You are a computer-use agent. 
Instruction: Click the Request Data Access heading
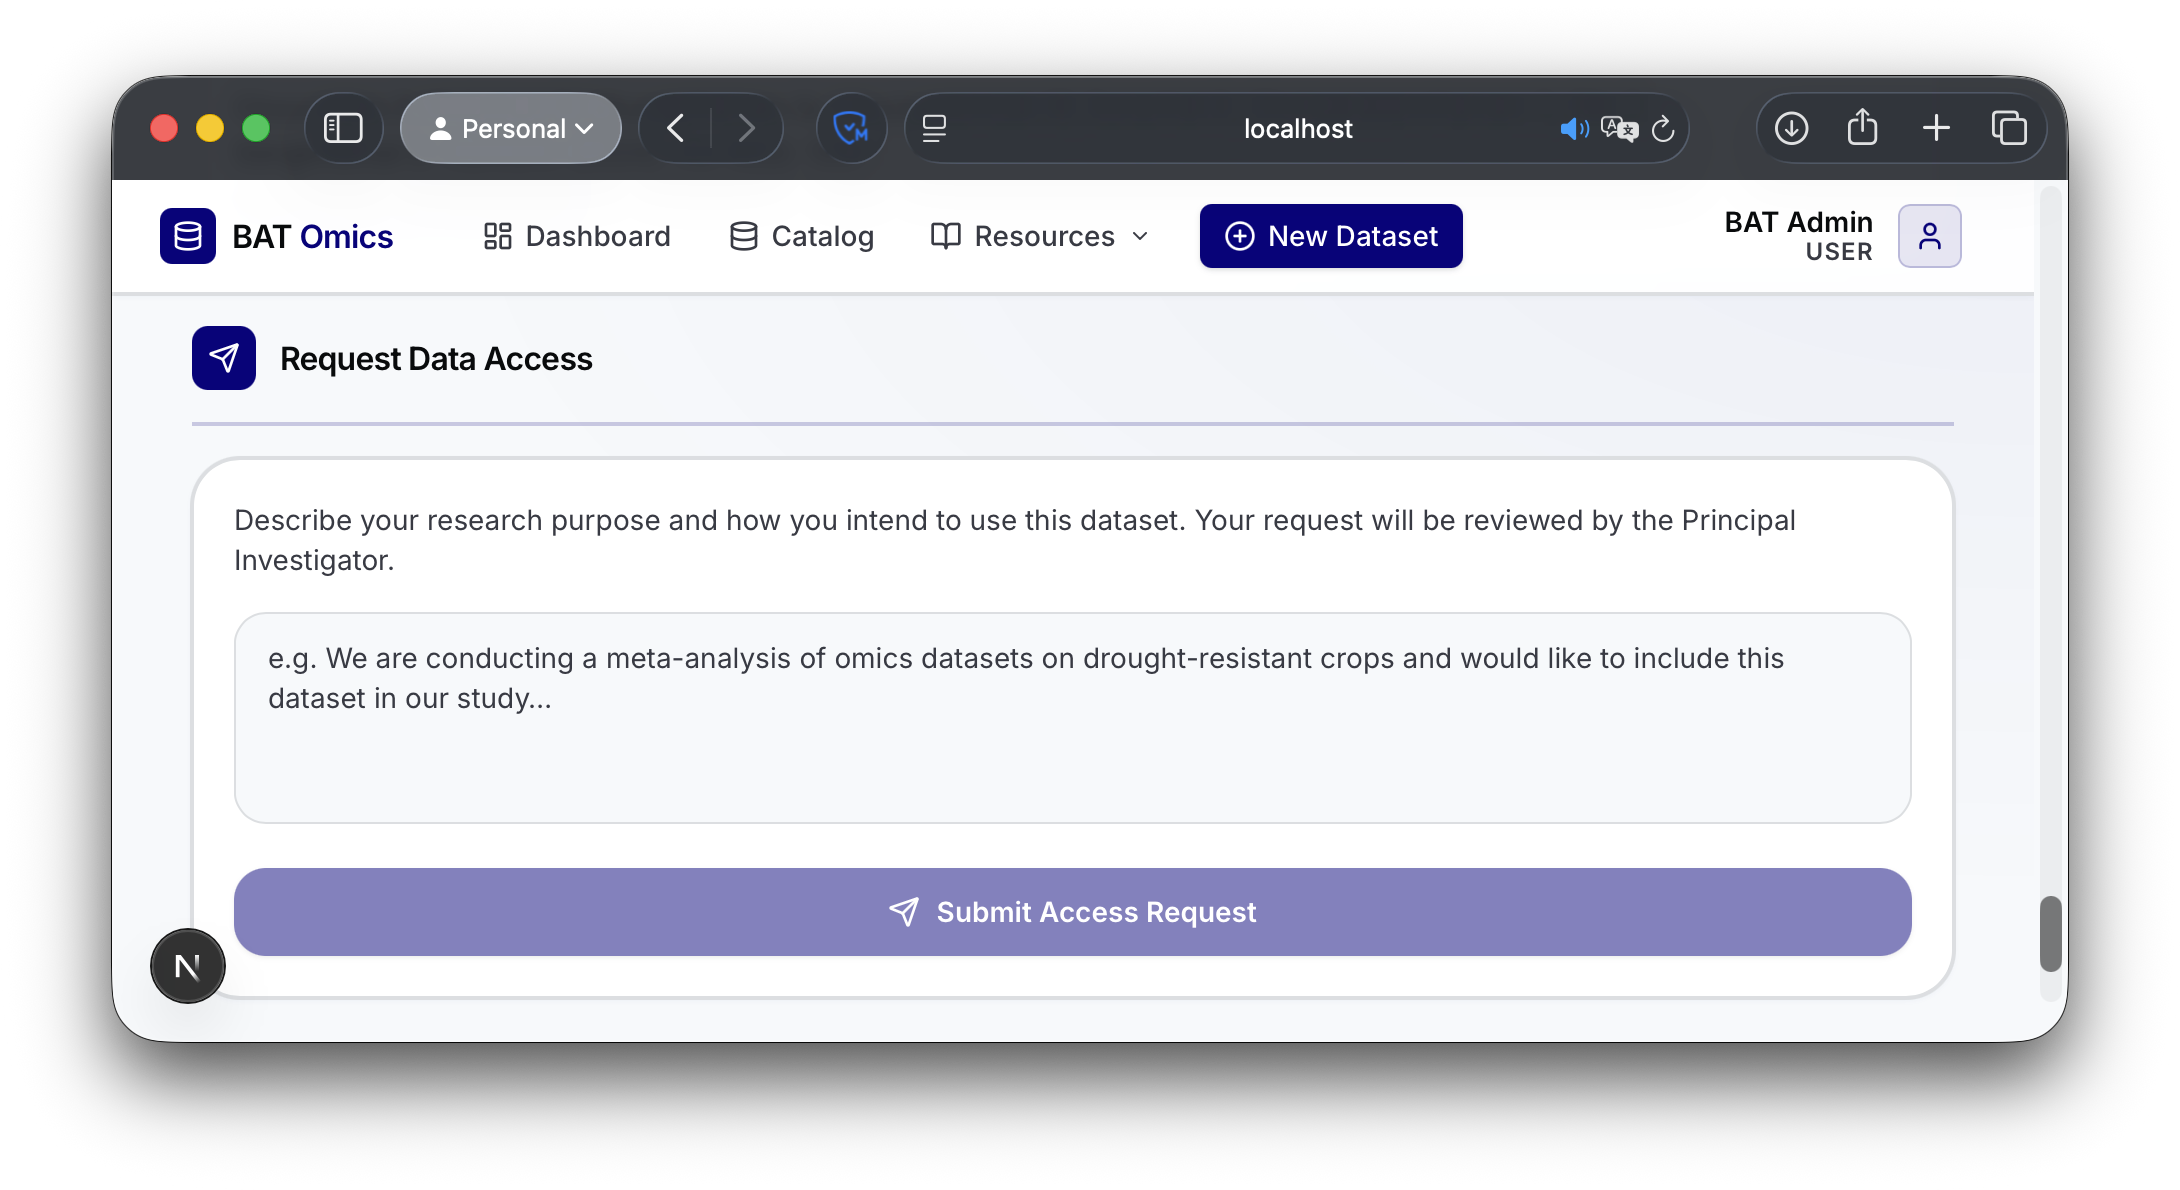(x=436, y=359)
